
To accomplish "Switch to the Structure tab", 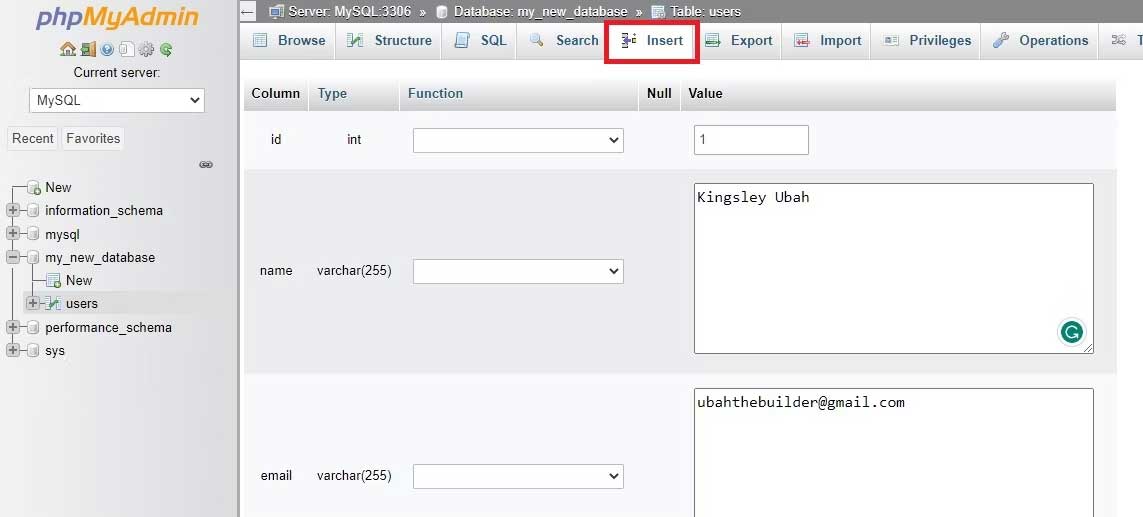I will (389, 41).
